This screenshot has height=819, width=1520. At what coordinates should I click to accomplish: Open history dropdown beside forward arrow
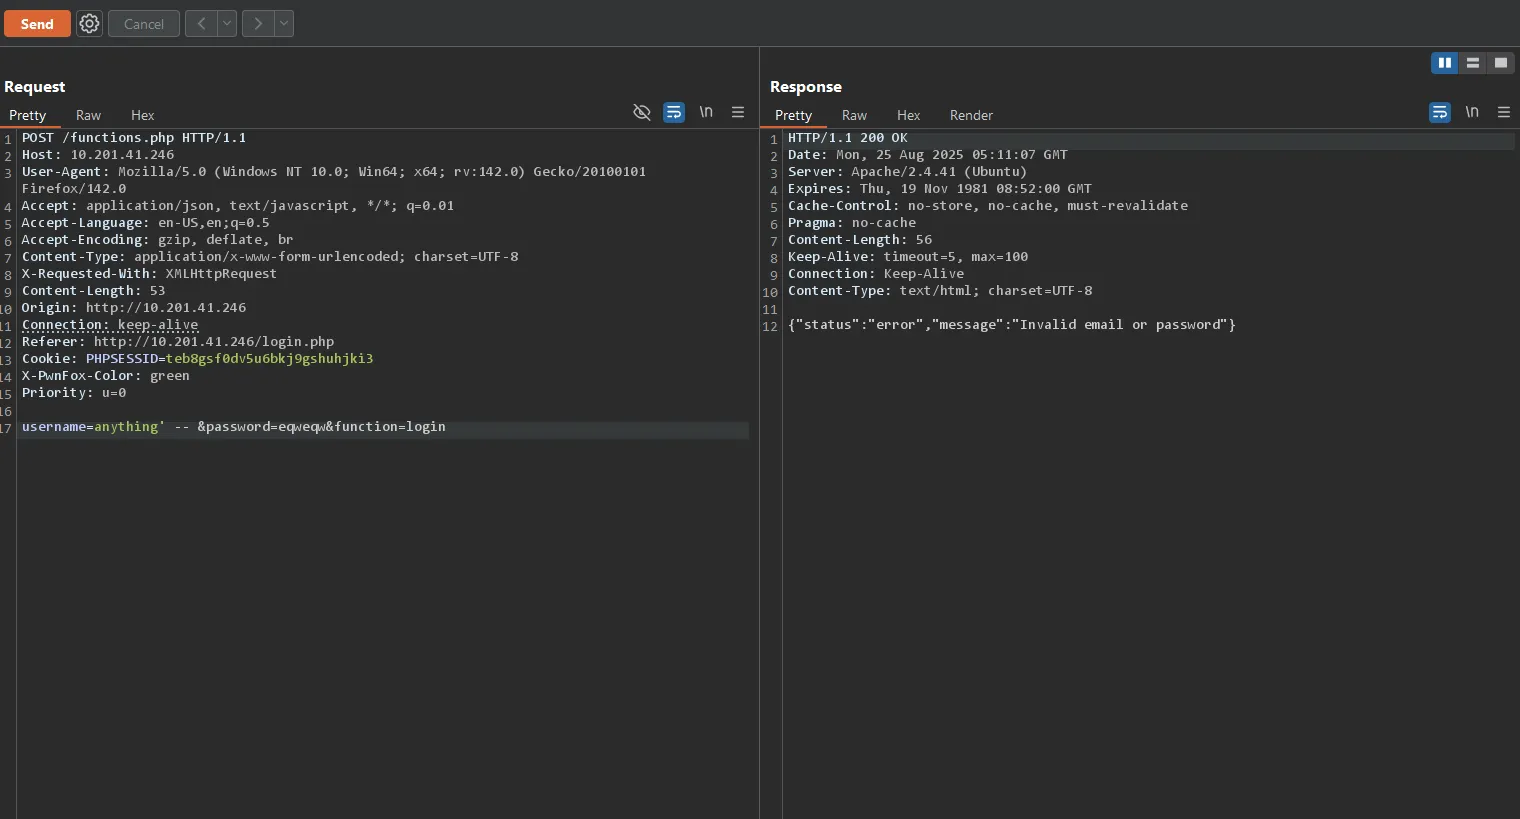coord(284,24)
